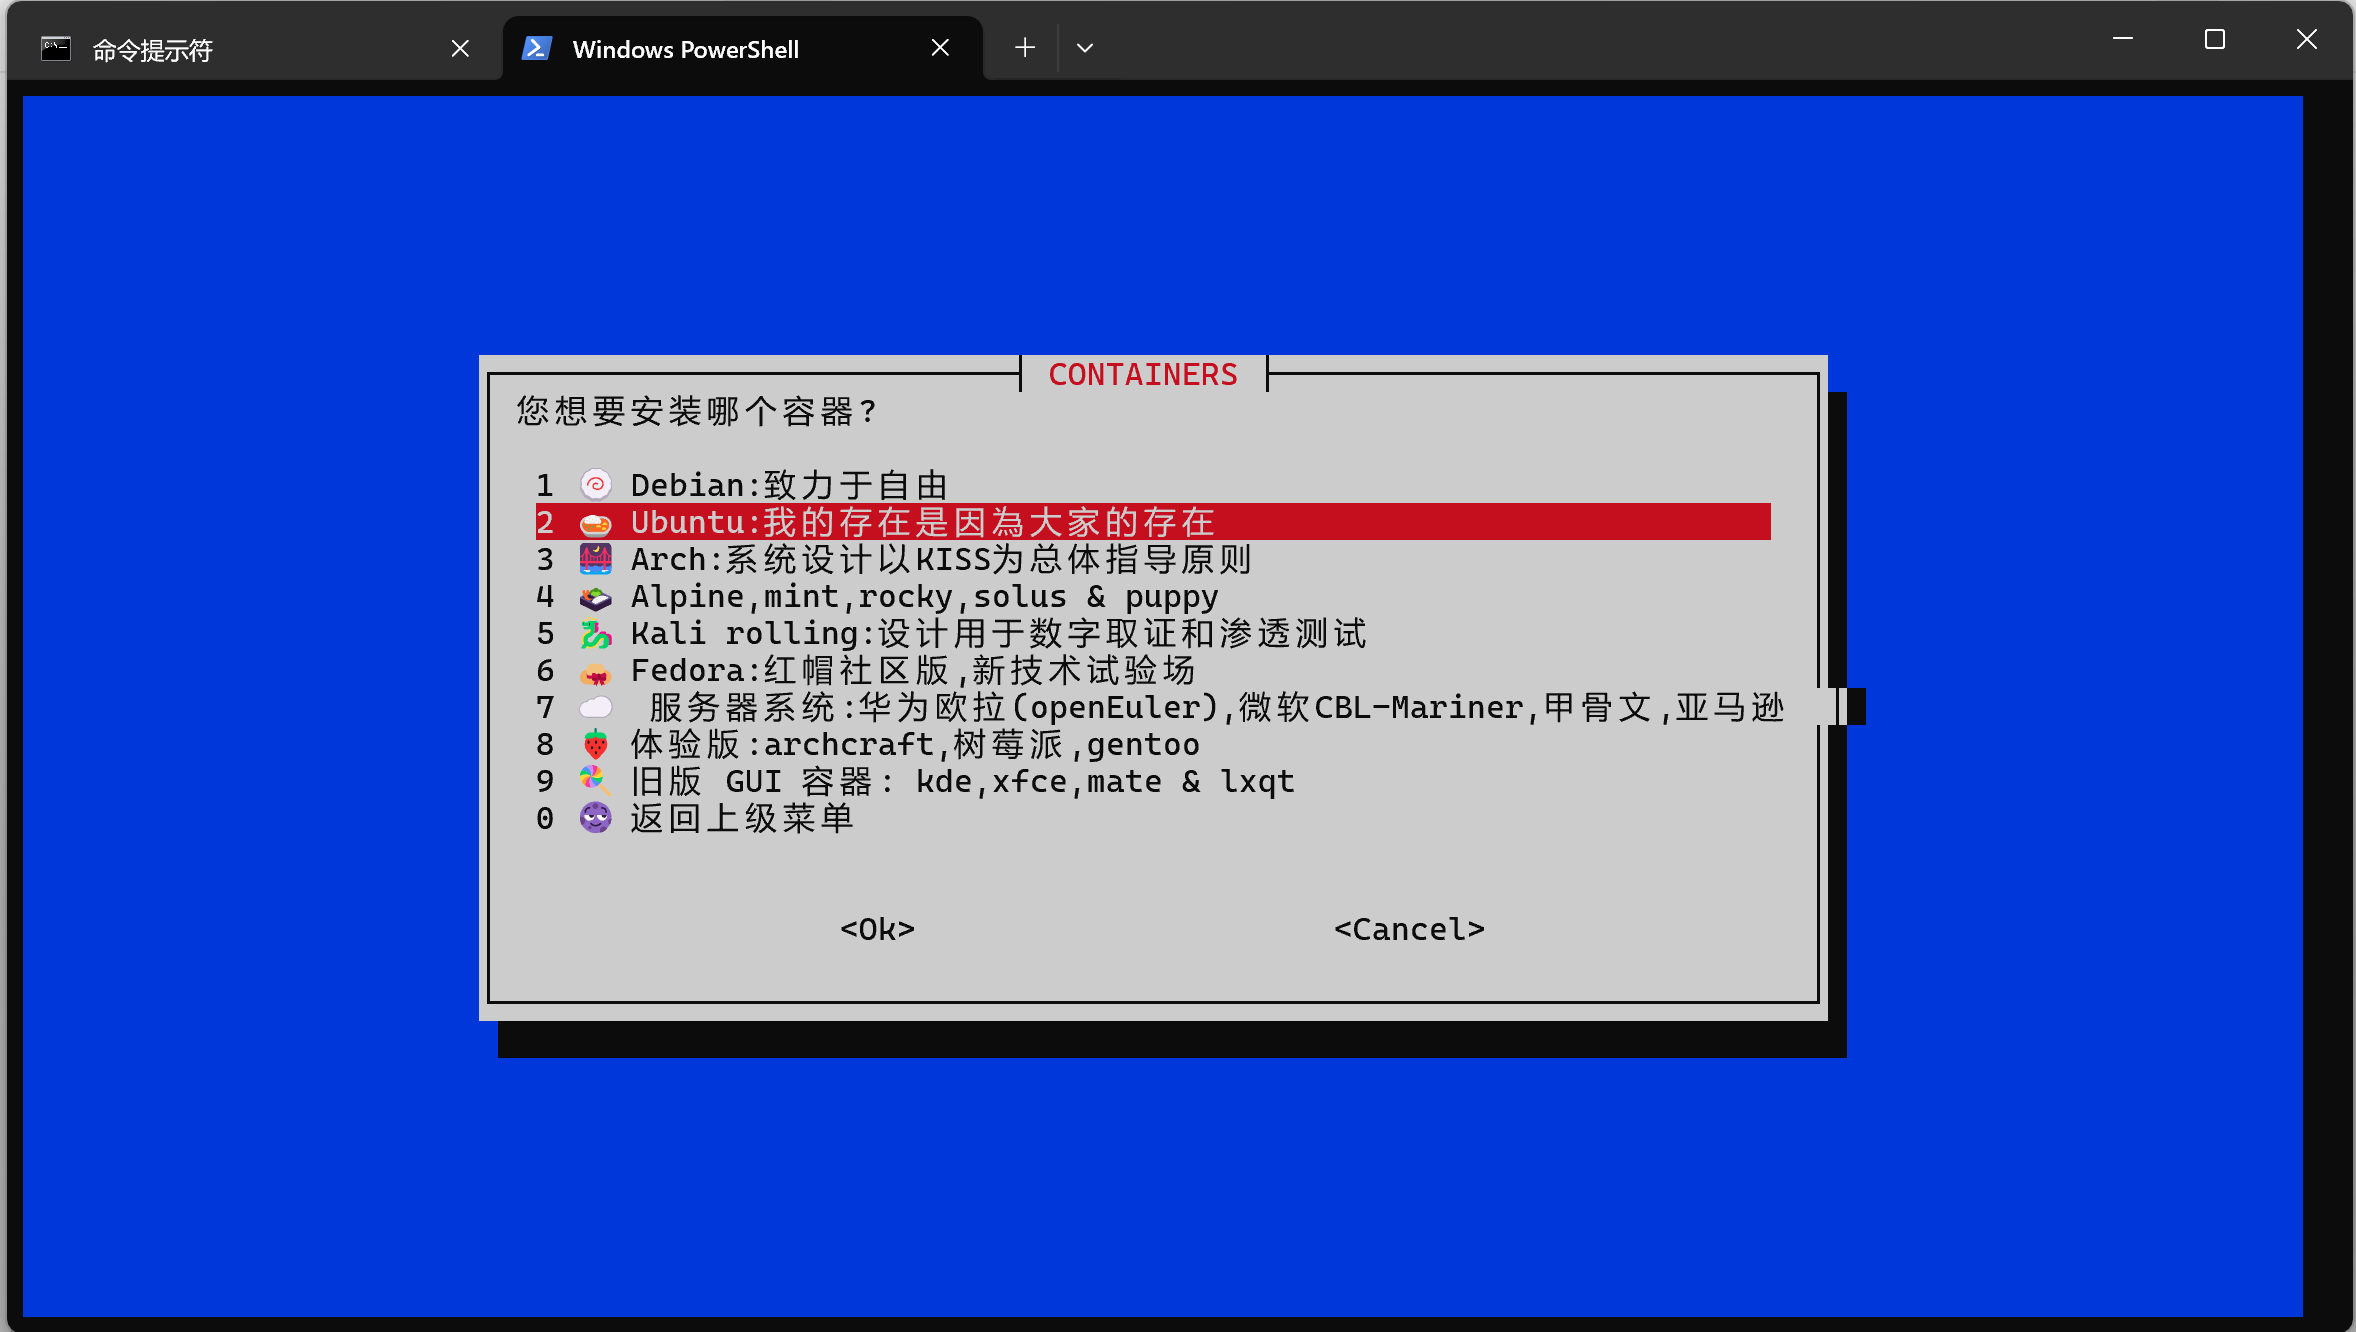Screen dimensions: 2356x1332
Task: Maximize the terminal window
Action: pyautogui.click(x=2215, y=39)
